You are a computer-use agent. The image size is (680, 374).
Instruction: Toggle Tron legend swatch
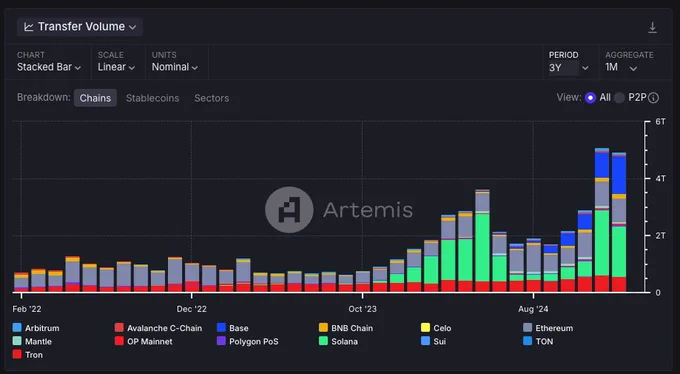[17, 354]
